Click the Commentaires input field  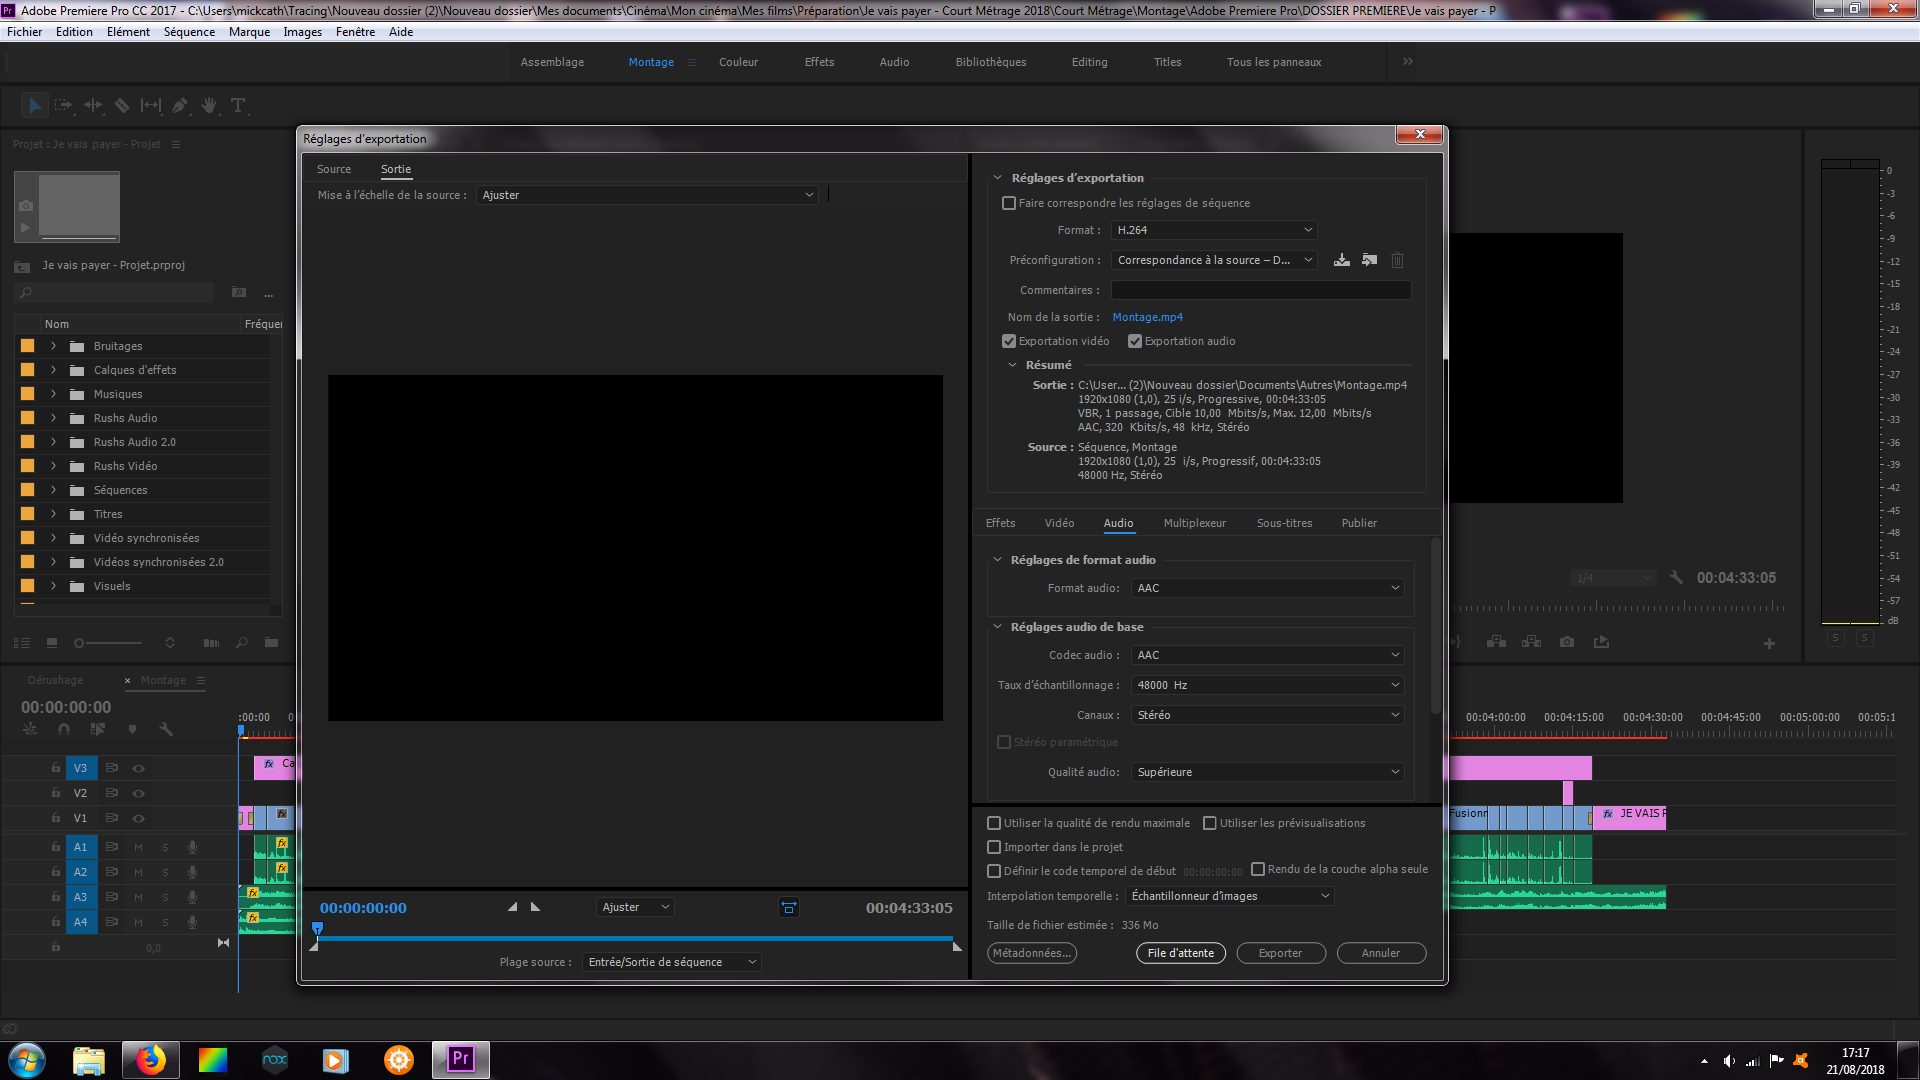[1261, 290]
